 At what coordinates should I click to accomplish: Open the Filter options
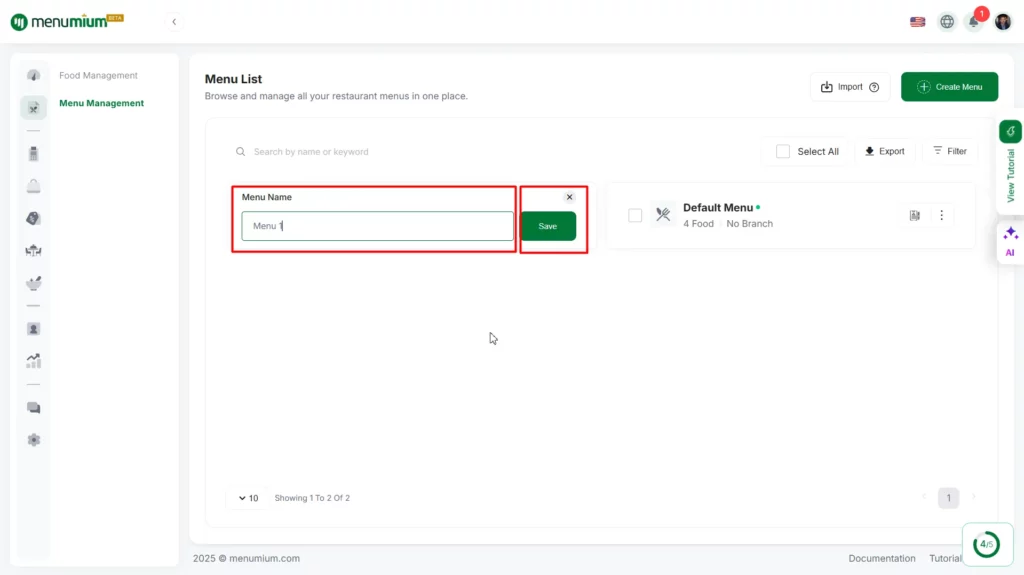(x=950, y=151)
